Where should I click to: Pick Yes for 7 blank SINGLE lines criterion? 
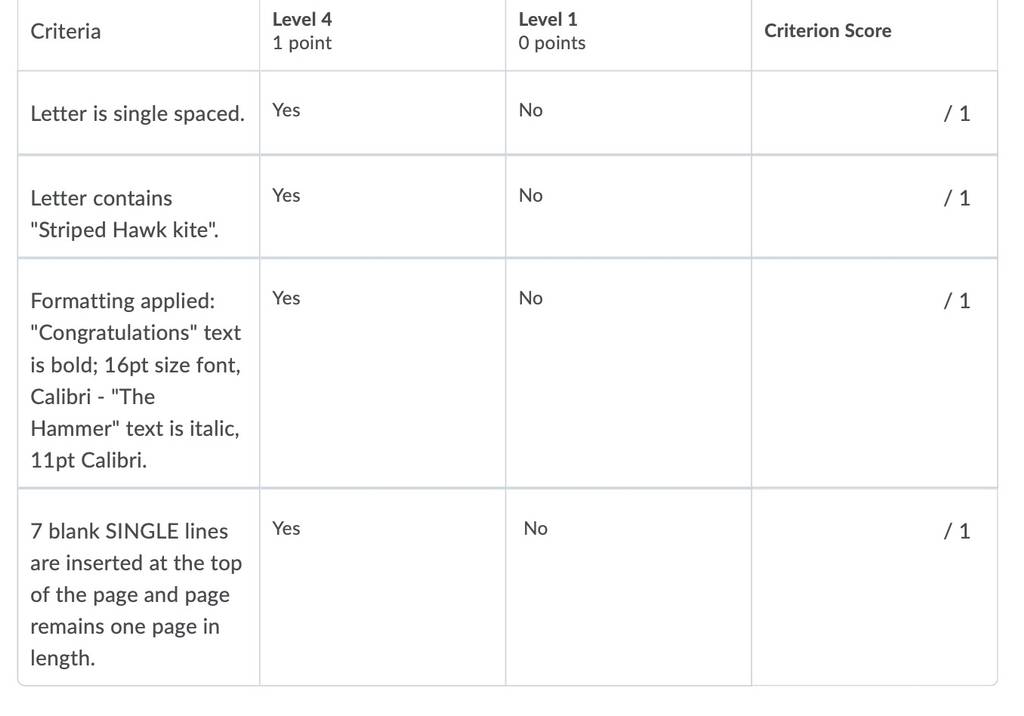pyautogui.click(x=382, y=587)
